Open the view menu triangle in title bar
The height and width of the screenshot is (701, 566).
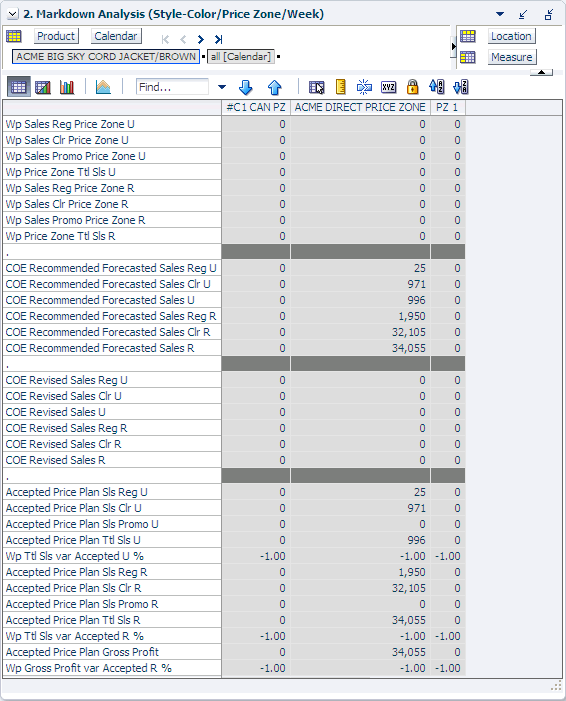[x=500, y=14]
